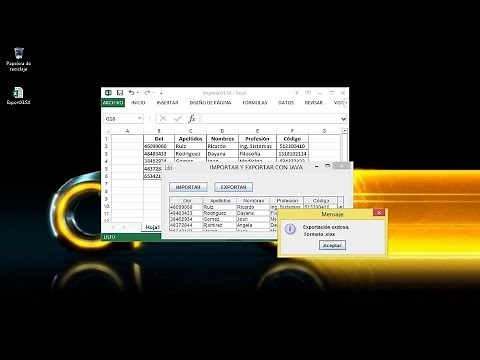The width and height of the screenshot is (480, 360).
Task: Click the Excel application icon in title bar
Action: pos(108,93)
